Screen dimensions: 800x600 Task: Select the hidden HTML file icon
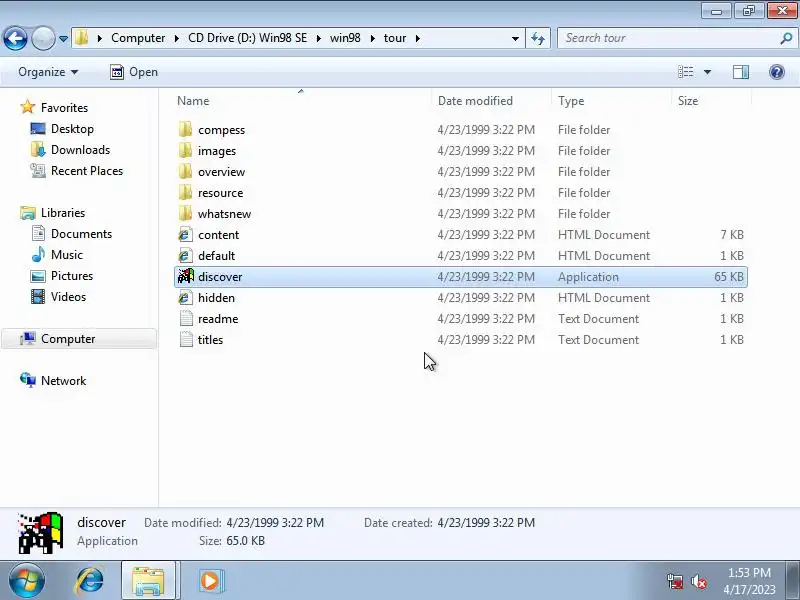(185, 297)
